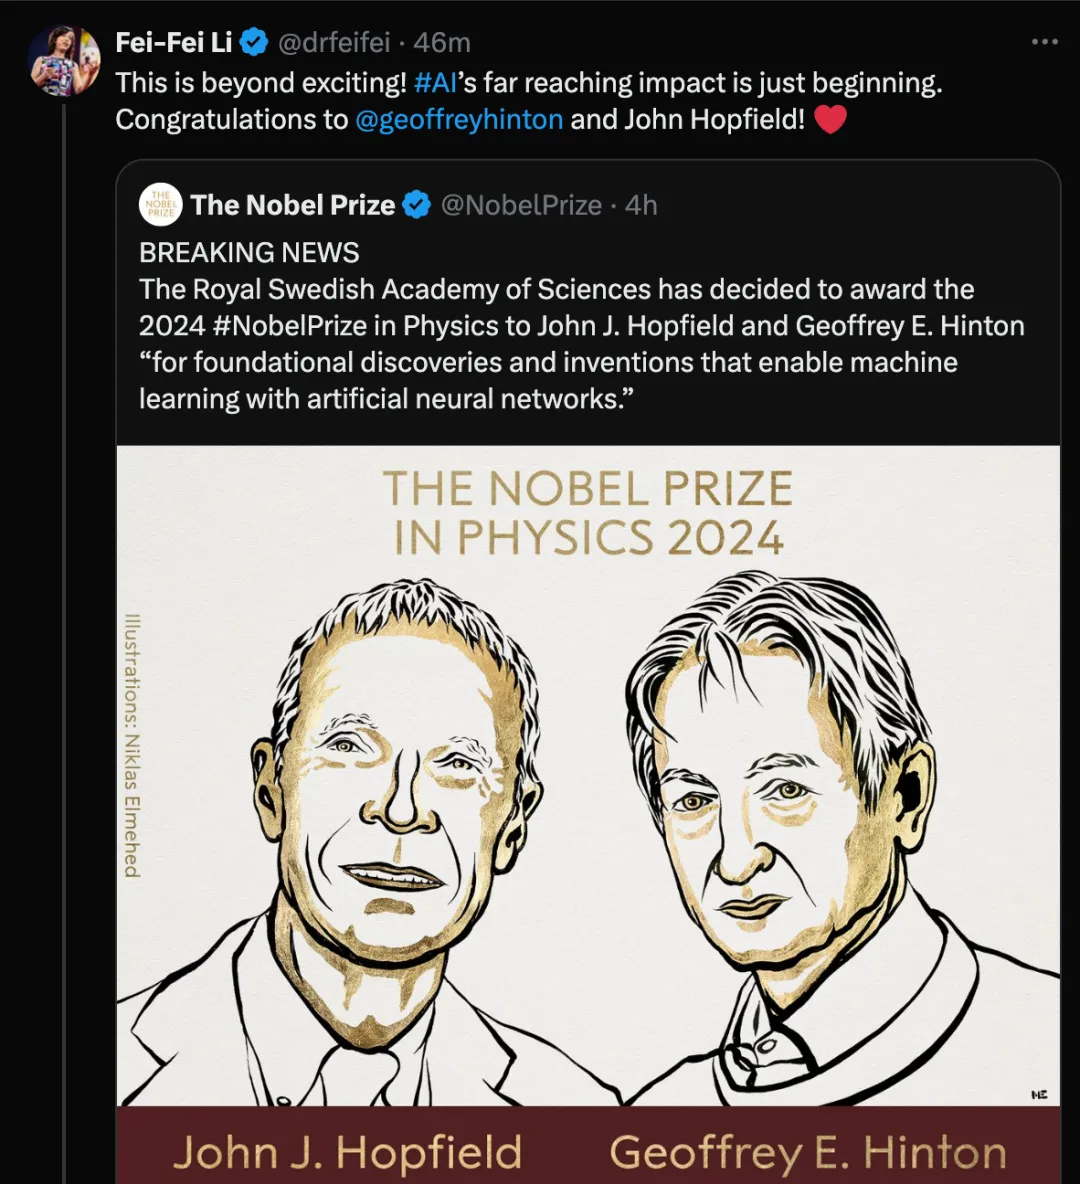Screen dimensions: 1080x1184
Task: Click the John J. Hopfield name caption
Action: pos(347,1153)
